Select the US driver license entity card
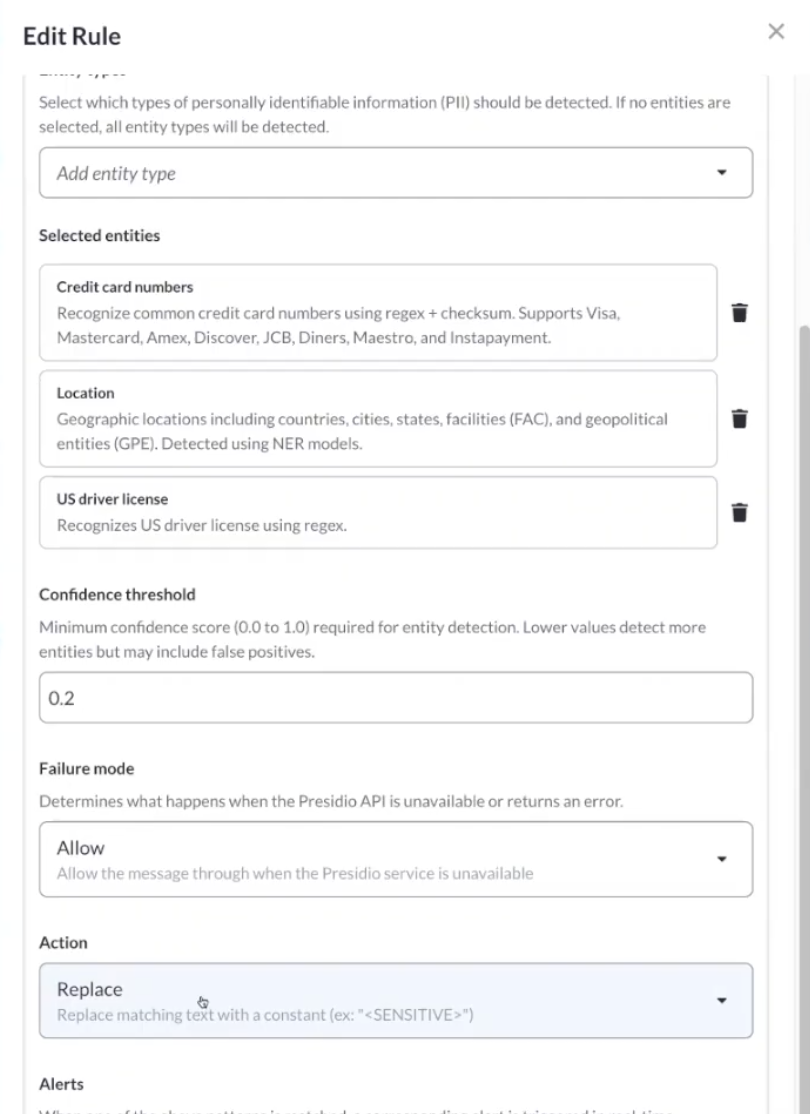This screenshot has height=1114, width=810. click(378, 512)
